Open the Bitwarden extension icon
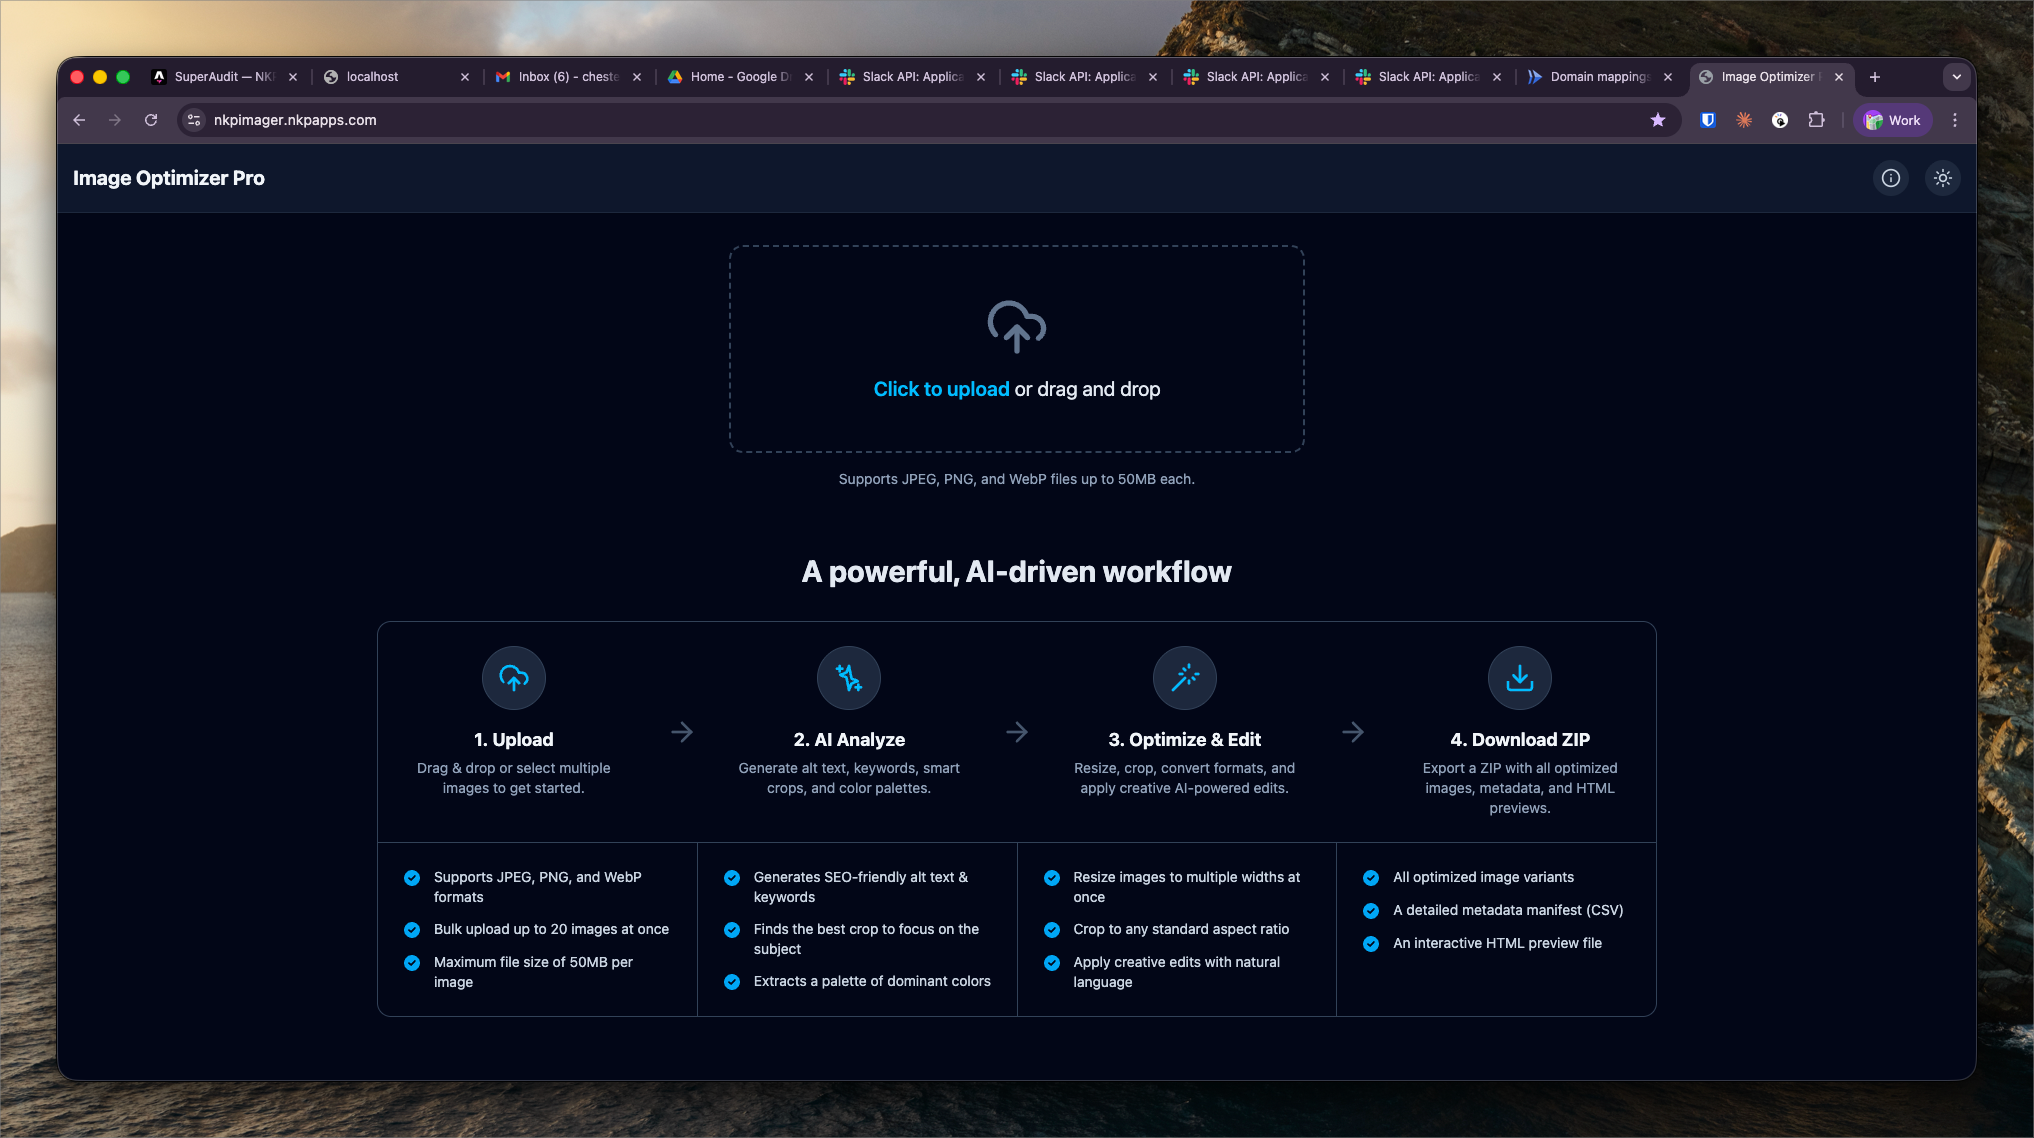 [1708, 120]
